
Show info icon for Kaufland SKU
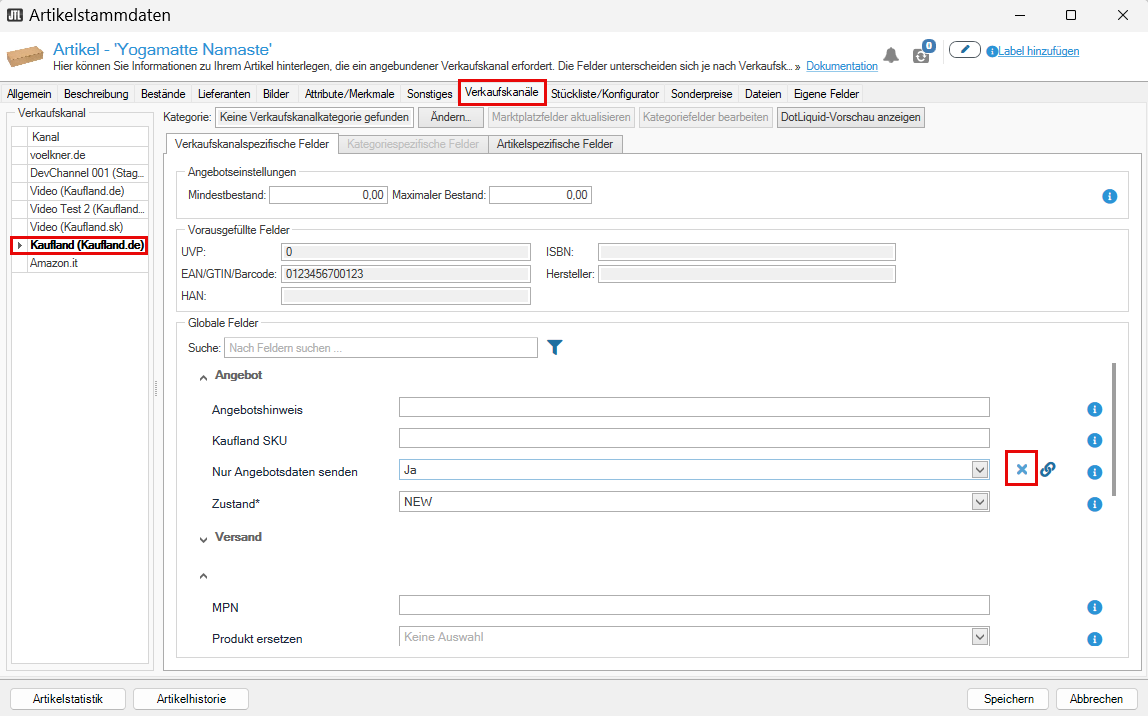click(x=1094, y=440)
